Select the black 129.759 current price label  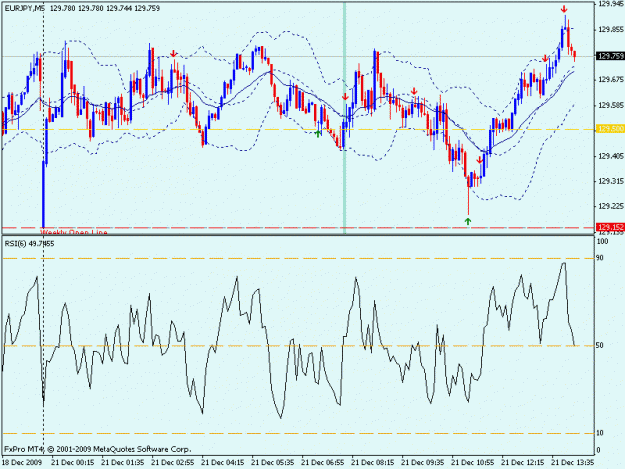point(610,56)
